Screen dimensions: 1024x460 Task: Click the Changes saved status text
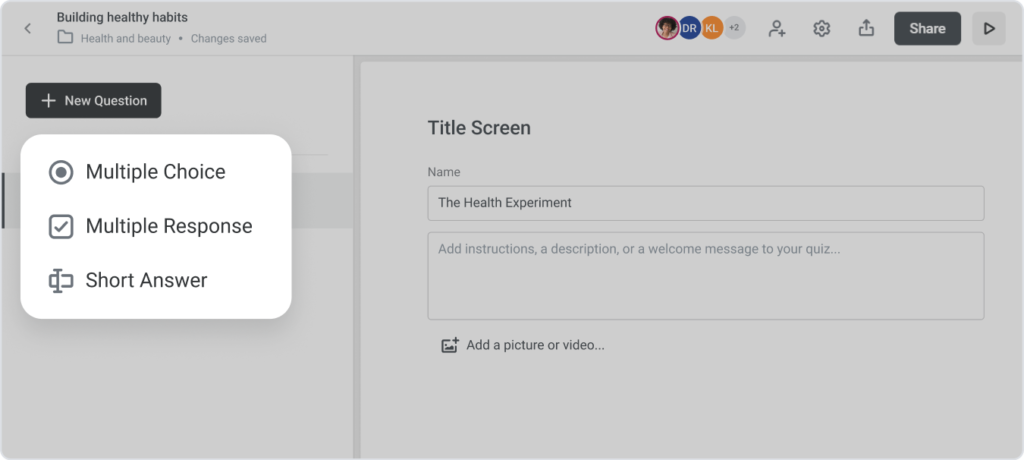229,39
